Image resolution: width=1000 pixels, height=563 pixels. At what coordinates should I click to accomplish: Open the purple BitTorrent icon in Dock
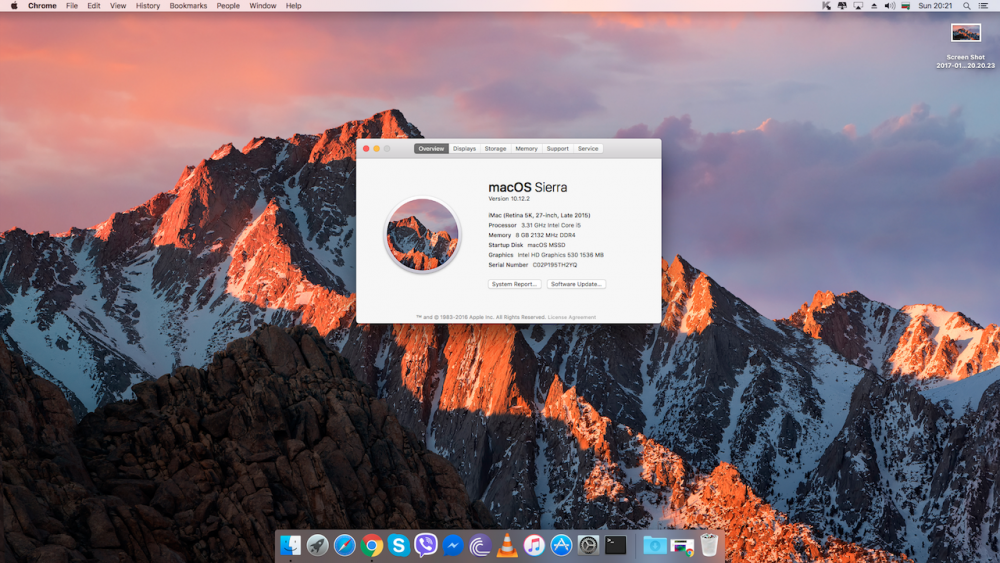tap(480, 545)
